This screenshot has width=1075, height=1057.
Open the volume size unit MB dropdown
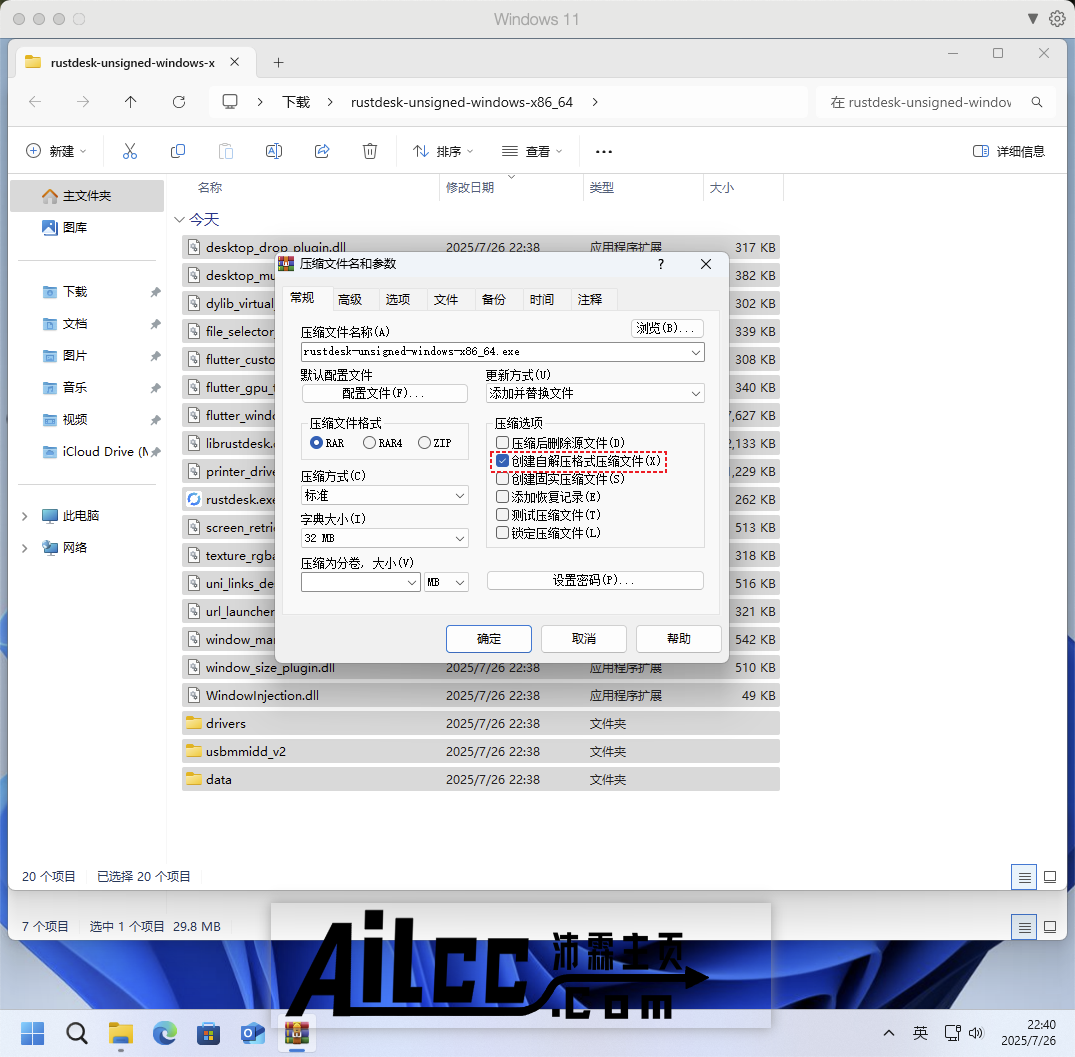pyautogui.click(x=446, y=582)
